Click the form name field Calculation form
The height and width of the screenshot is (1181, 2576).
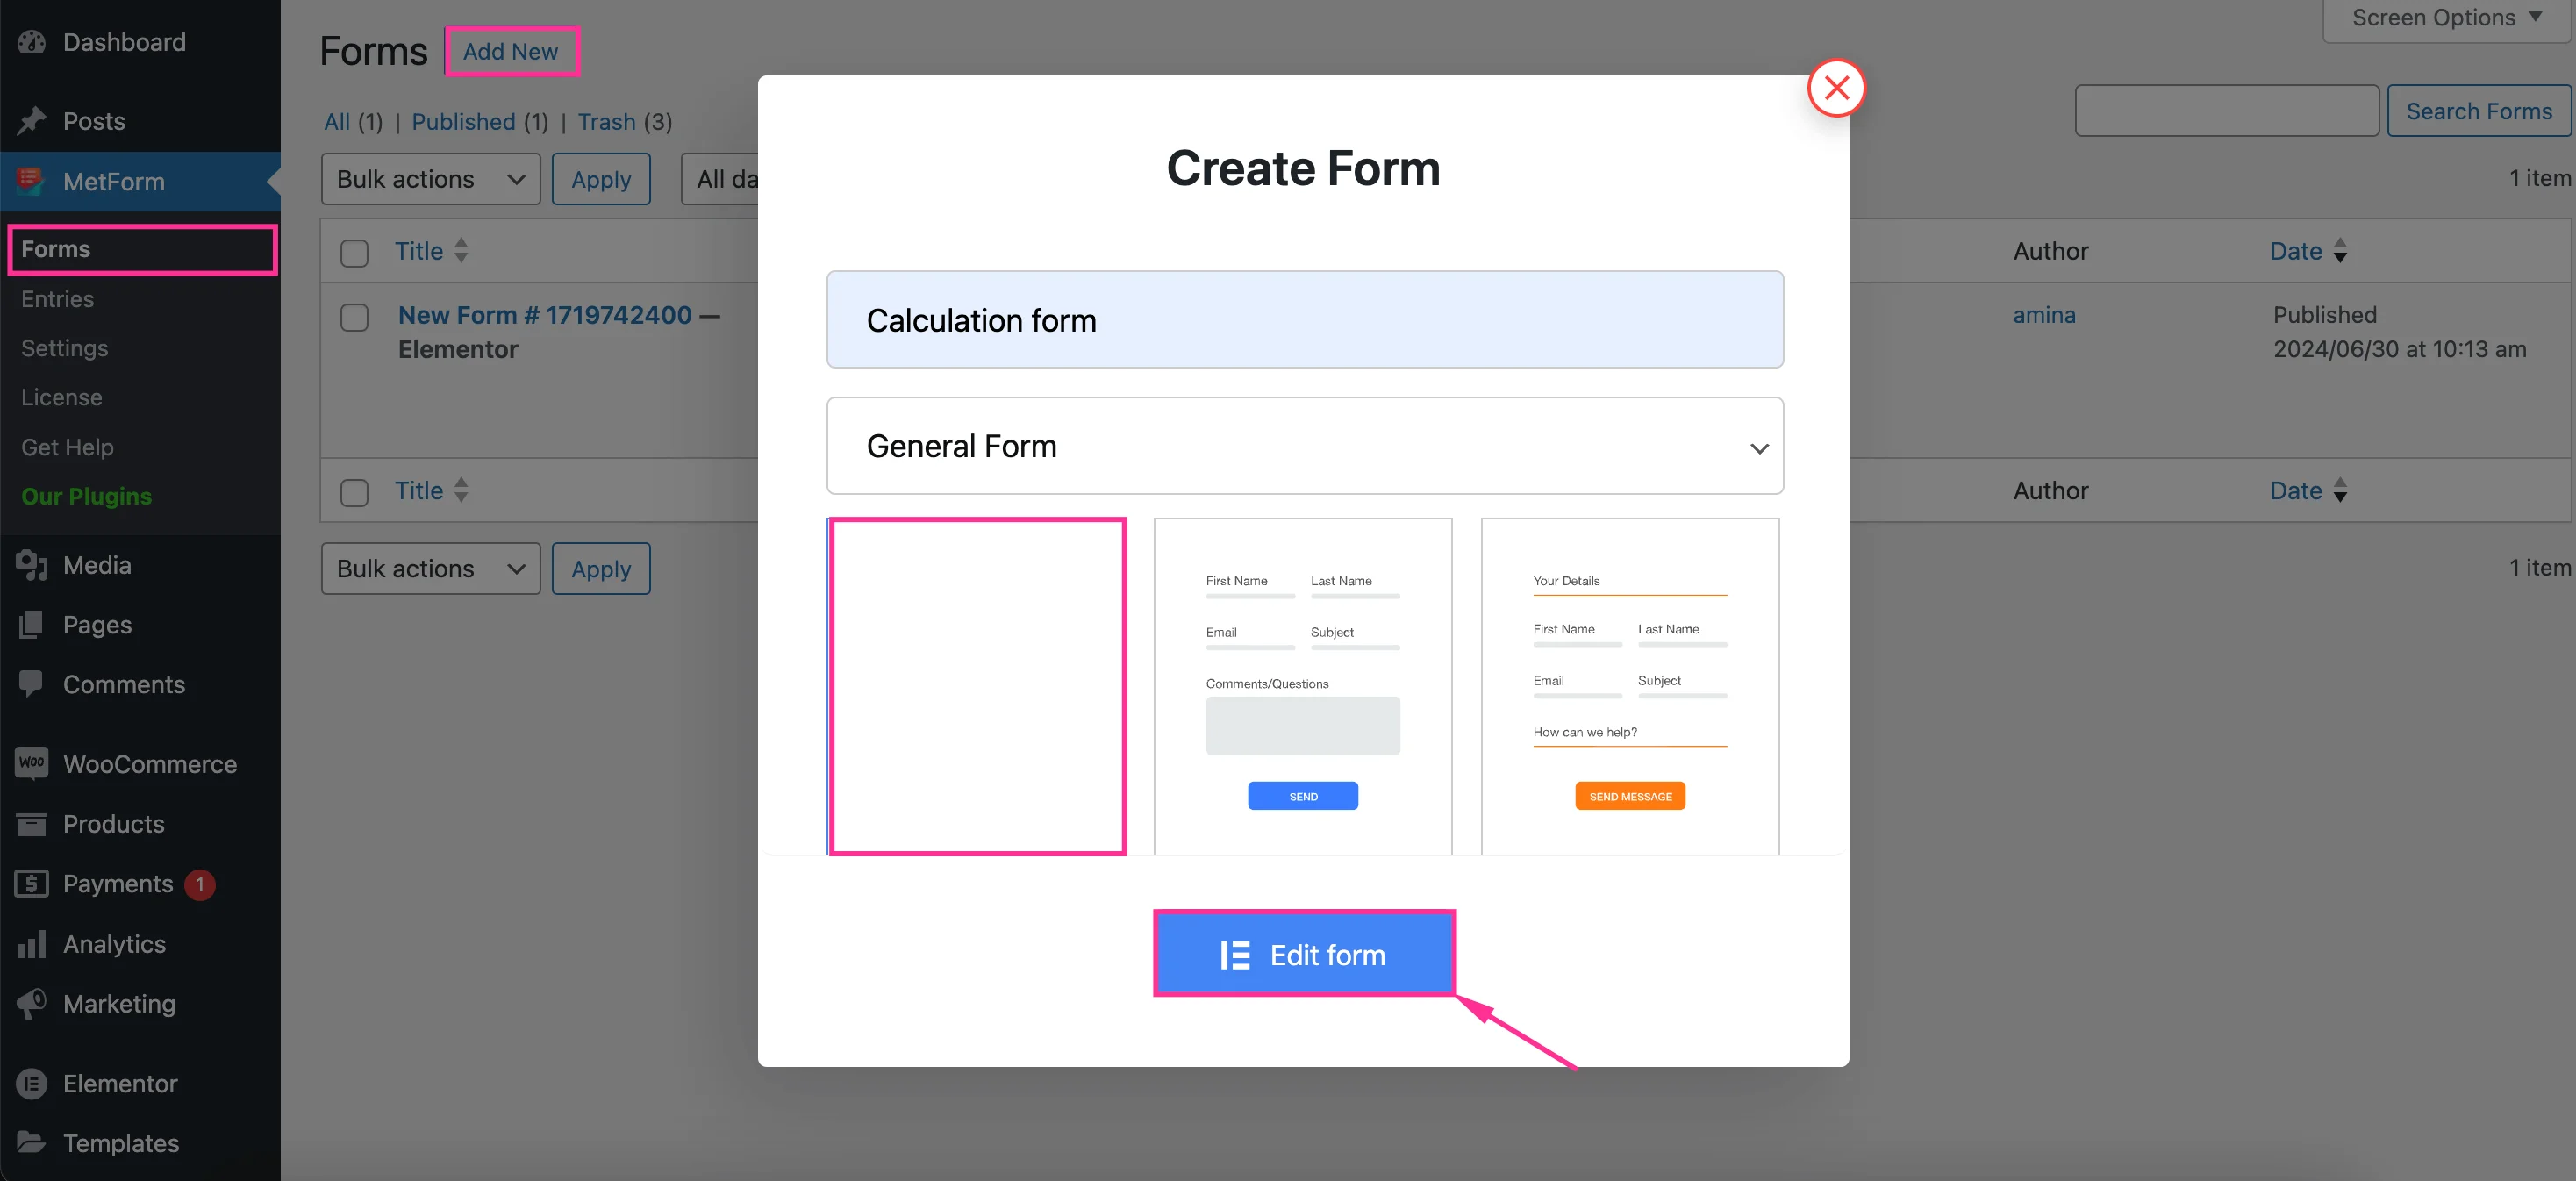(1304, 320)
